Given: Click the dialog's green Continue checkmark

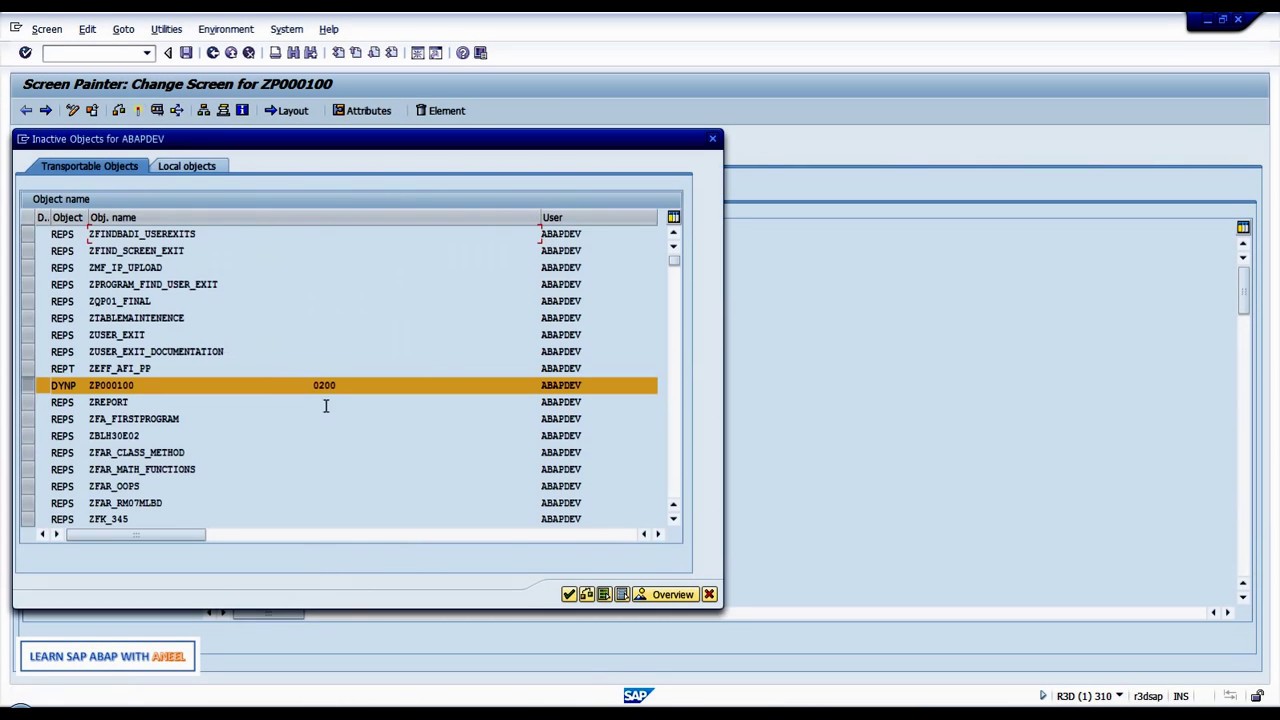Looking at the screenshot, I should coord(569,595).
